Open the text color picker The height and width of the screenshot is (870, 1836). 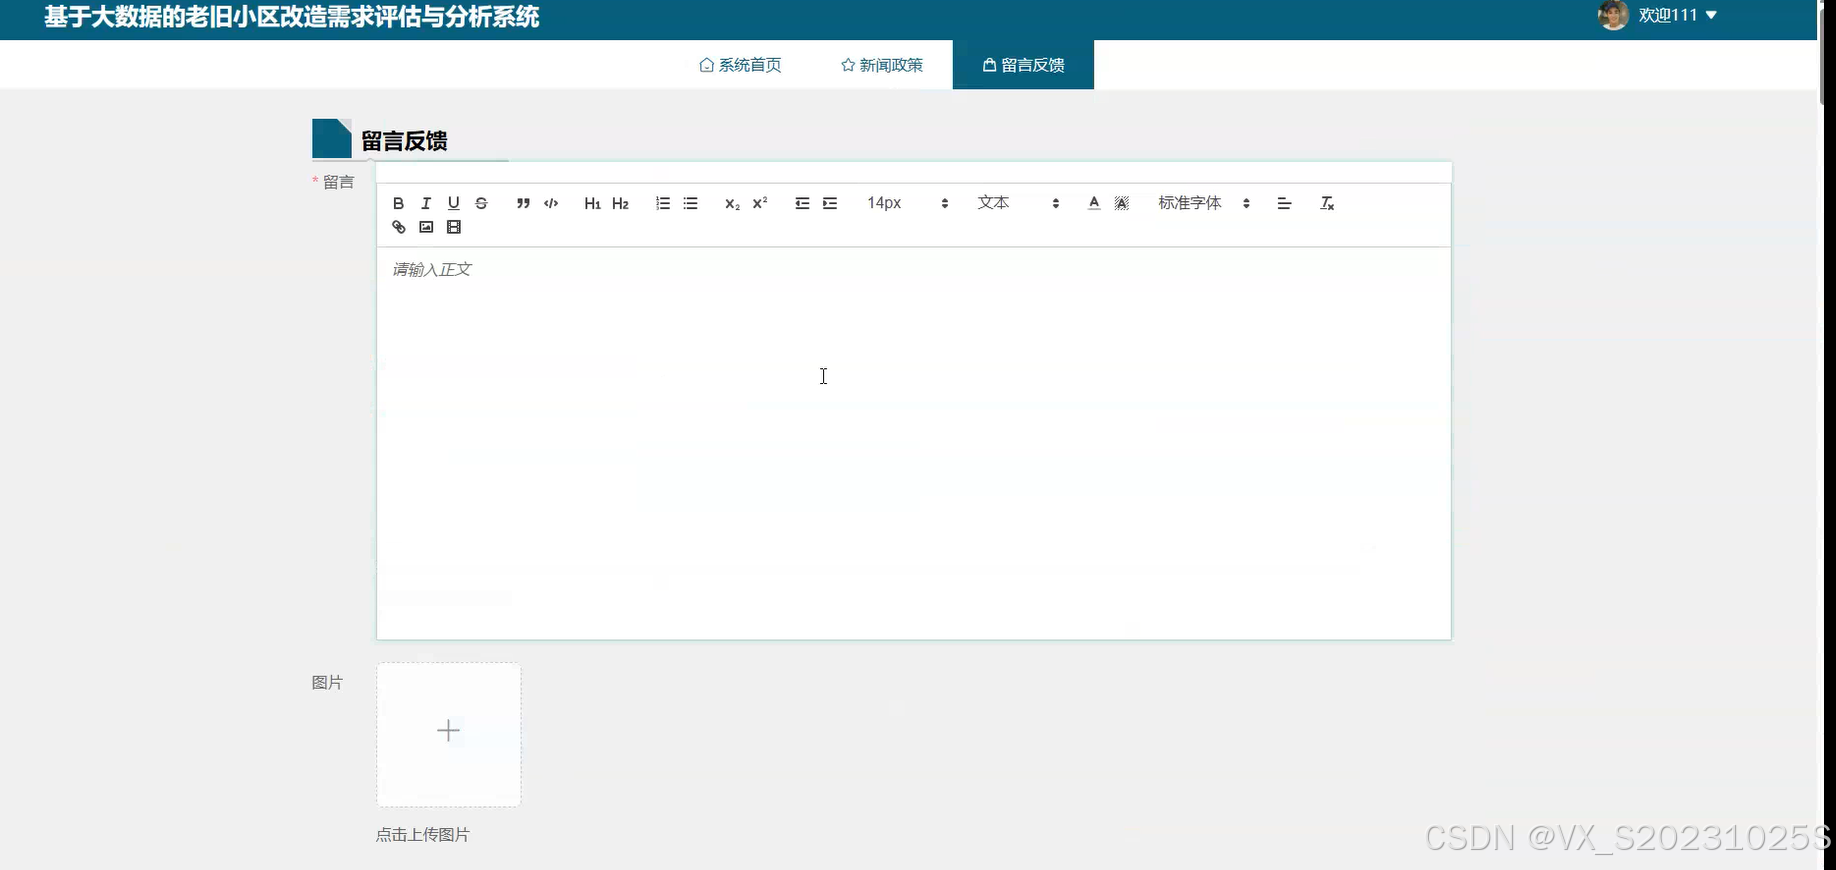coord(1094,203)
